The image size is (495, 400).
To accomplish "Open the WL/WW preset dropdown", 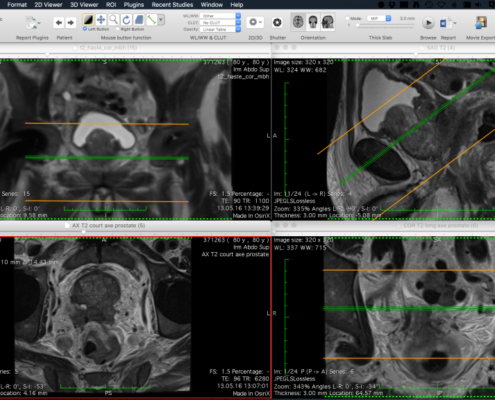I will click(220, 16).
